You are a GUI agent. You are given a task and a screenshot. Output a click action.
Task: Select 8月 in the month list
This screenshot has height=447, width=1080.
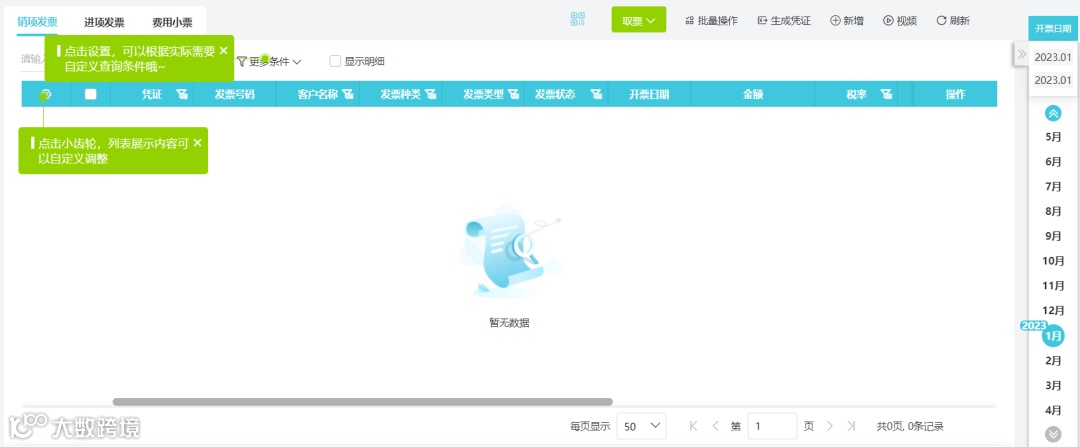pyautogui.click(x=1053, y=211)
